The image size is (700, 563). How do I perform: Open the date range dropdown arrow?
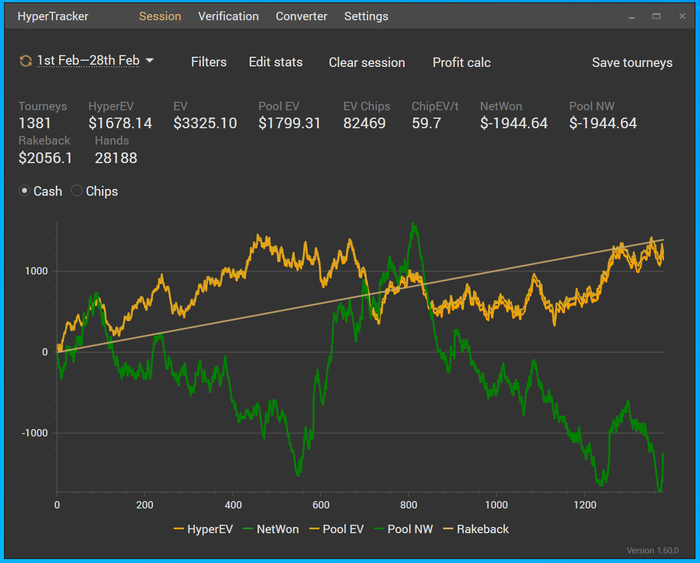click(x=150, y=60)
